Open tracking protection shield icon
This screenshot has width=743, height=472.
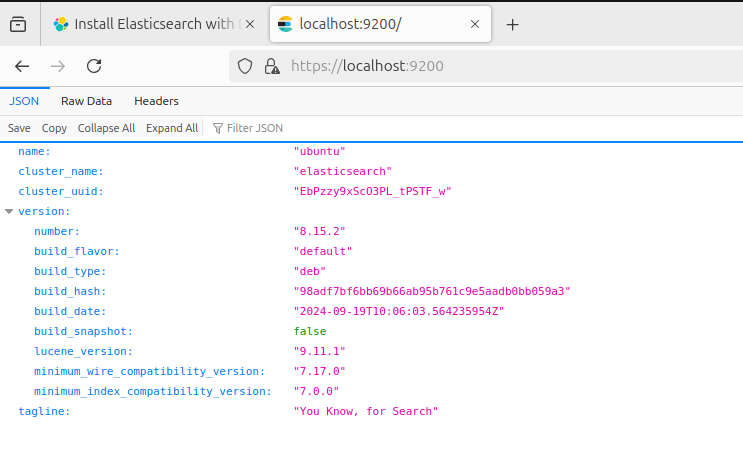point(245,66)
